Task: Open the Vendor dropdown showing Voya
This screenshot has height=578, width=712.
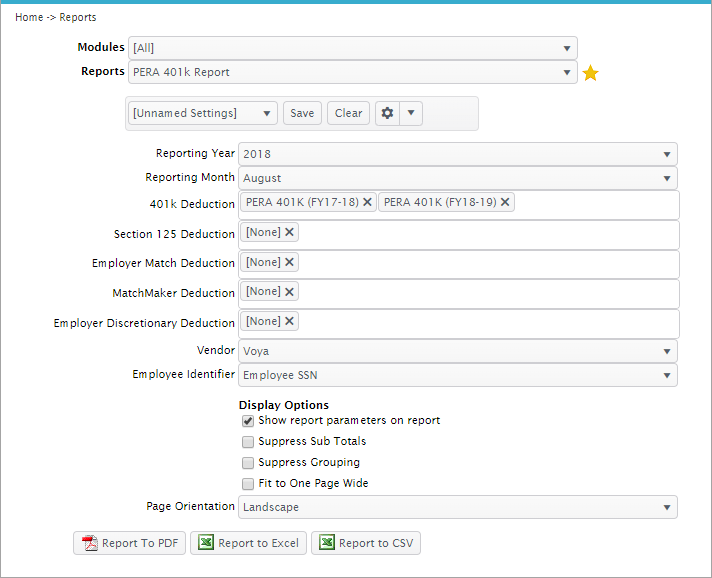Action: (457, 351)
